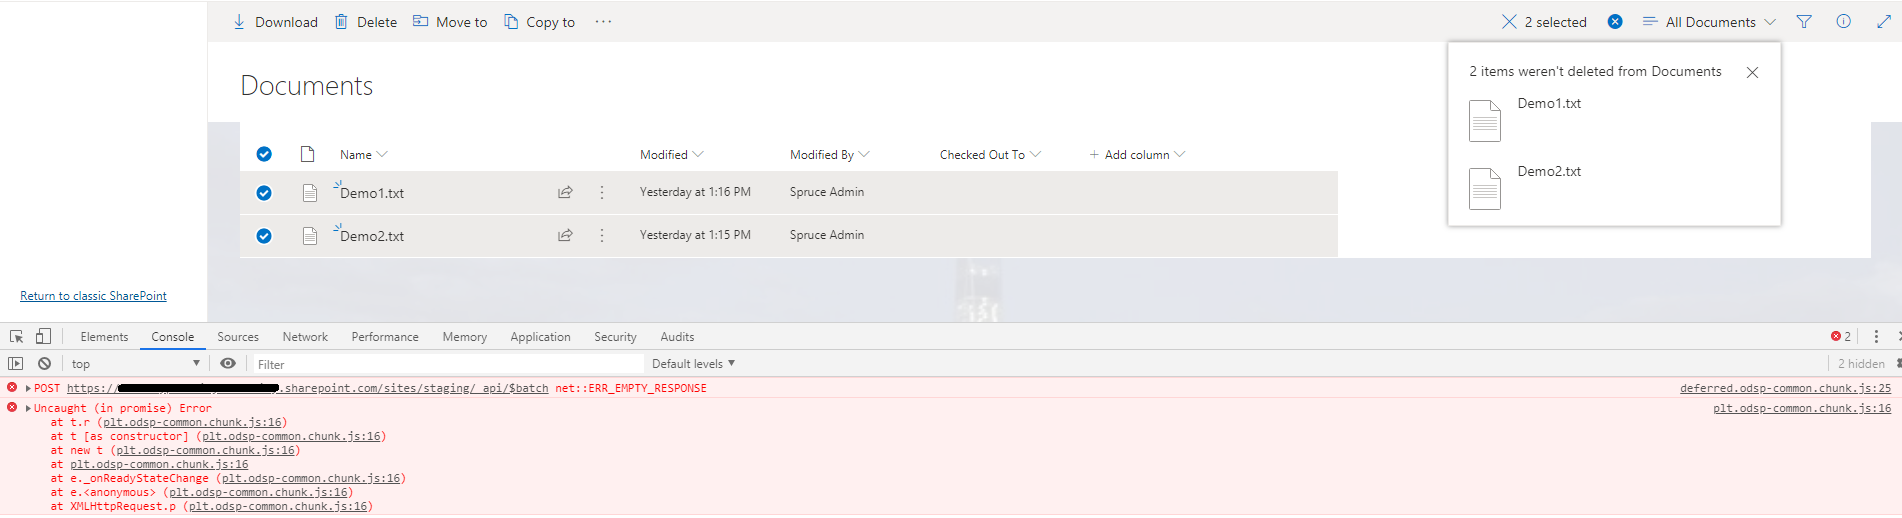Open the toolbar overflow ellipsis menu
This screenshot has height=518, width=1902.
pos(603,22)
